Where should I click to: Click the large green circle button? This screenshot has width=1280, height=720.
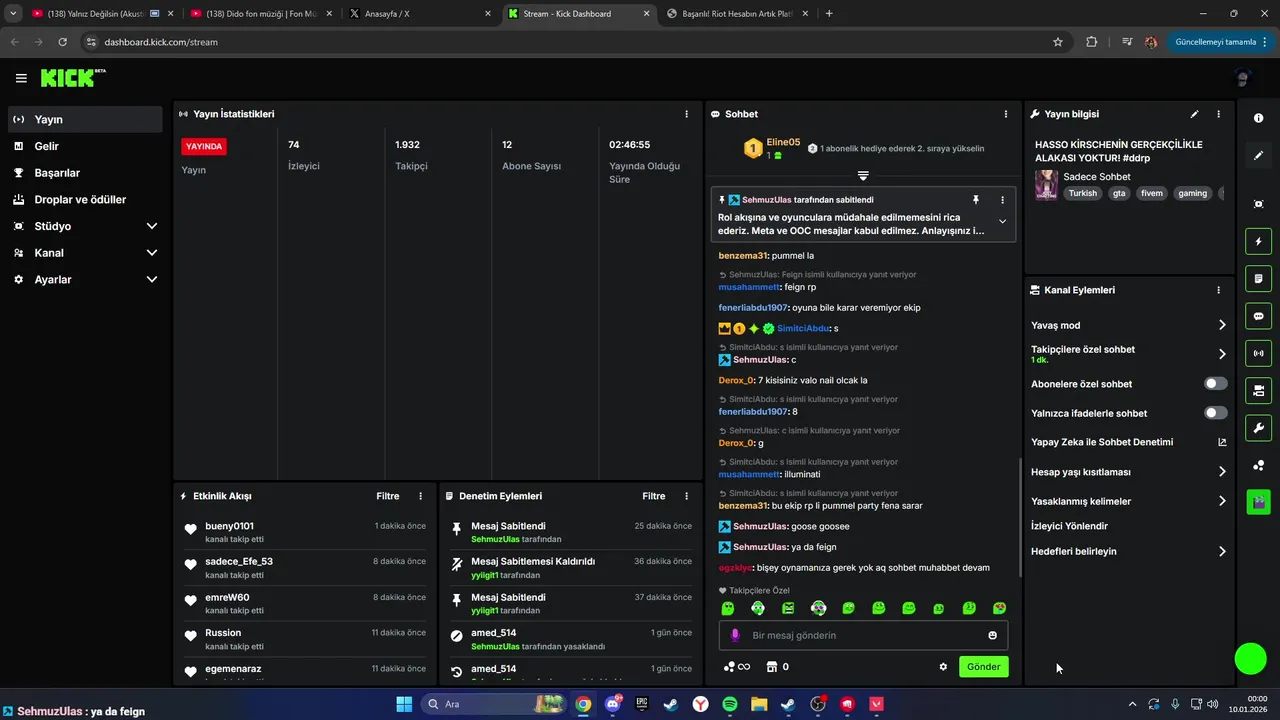tap(1251, 658)
